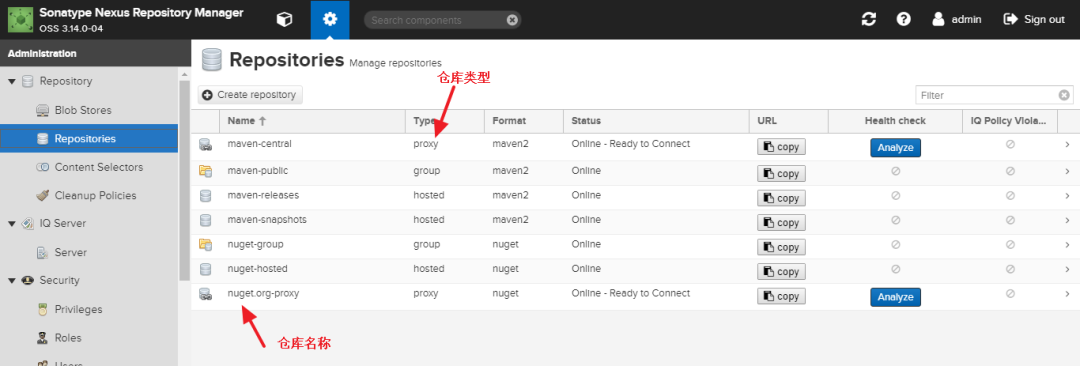Clear the Filter box with X icon

[x=1064, y=95]
